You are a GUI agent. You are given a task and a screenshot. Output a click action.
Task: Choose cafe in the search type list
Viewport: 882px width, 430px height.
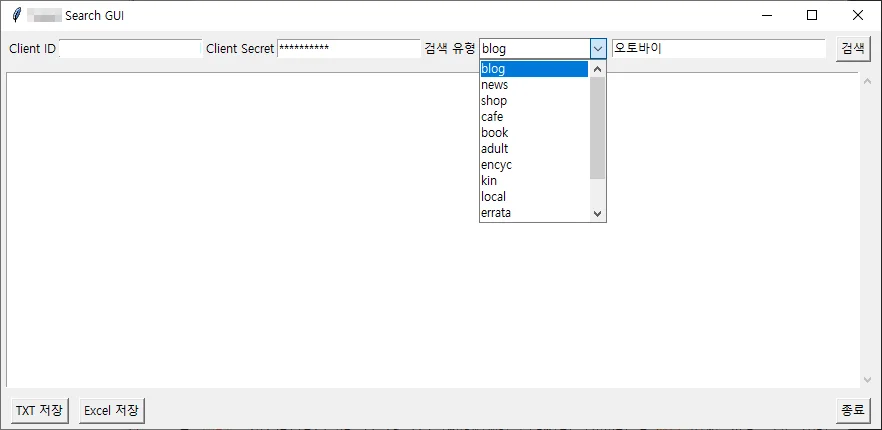coord(534,117)
